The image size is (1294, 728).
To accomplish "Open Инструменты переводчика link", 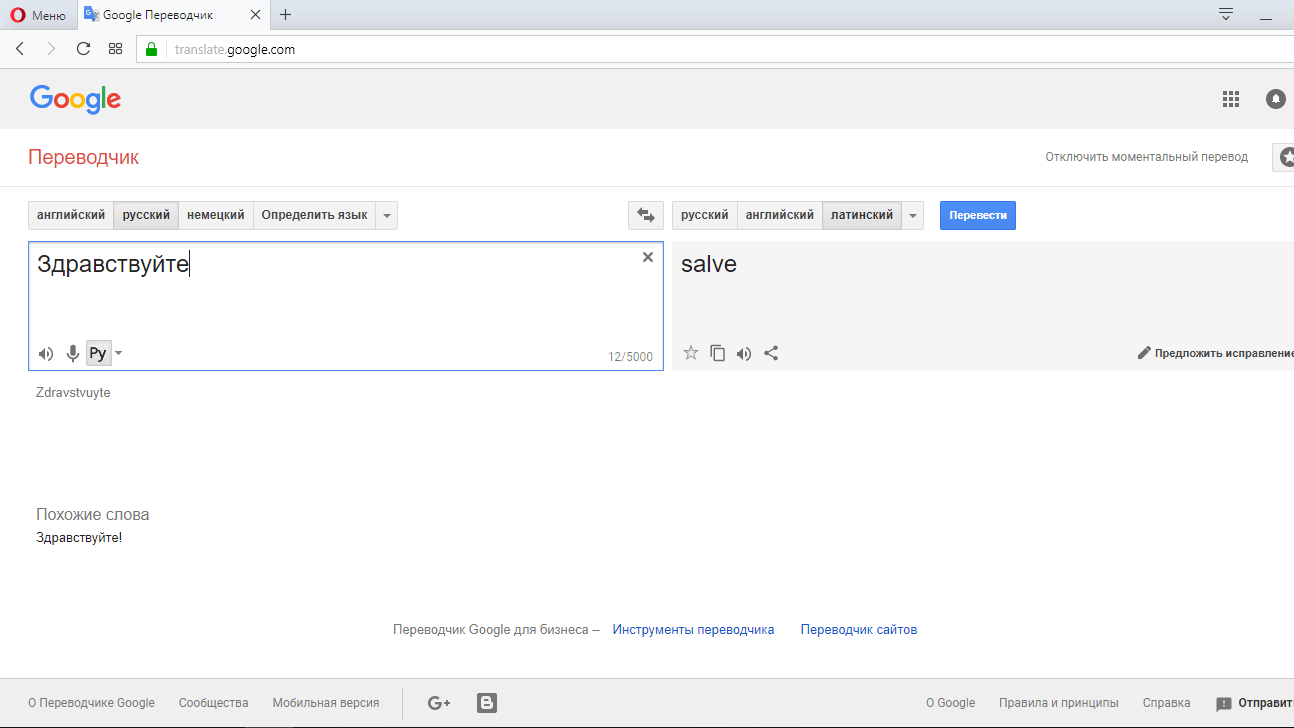I will click(694, 630).
